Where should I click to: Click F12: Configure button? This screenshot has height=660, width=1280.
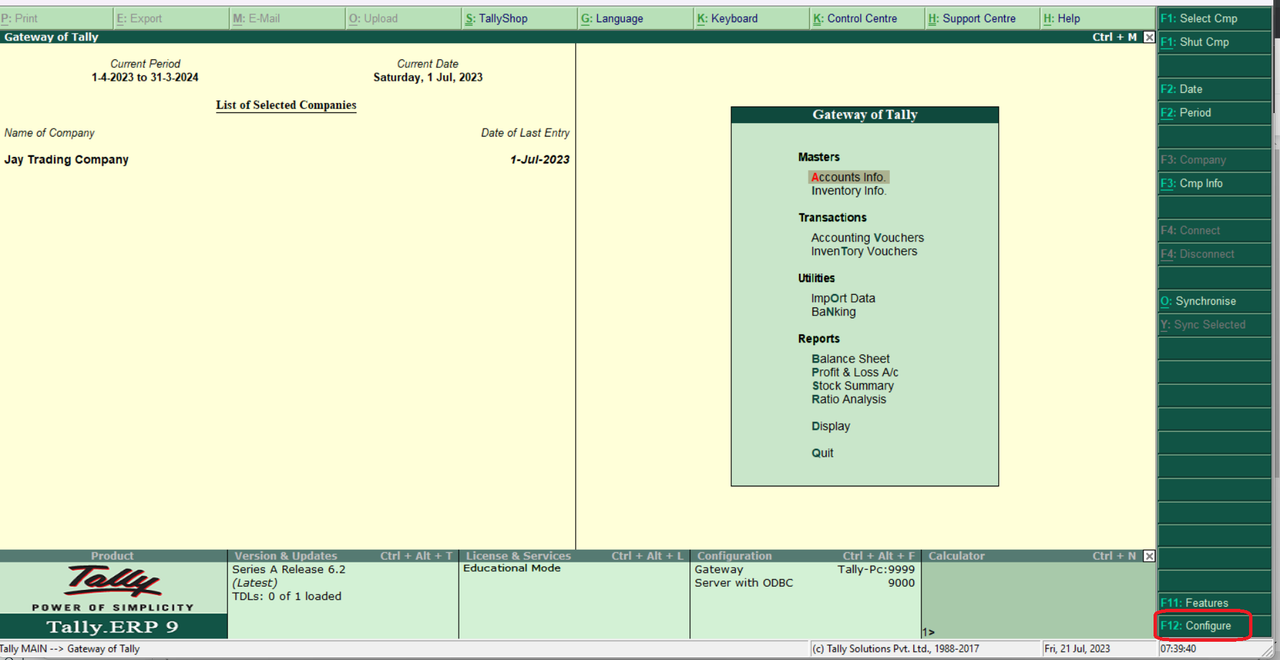click(1215, 626)
